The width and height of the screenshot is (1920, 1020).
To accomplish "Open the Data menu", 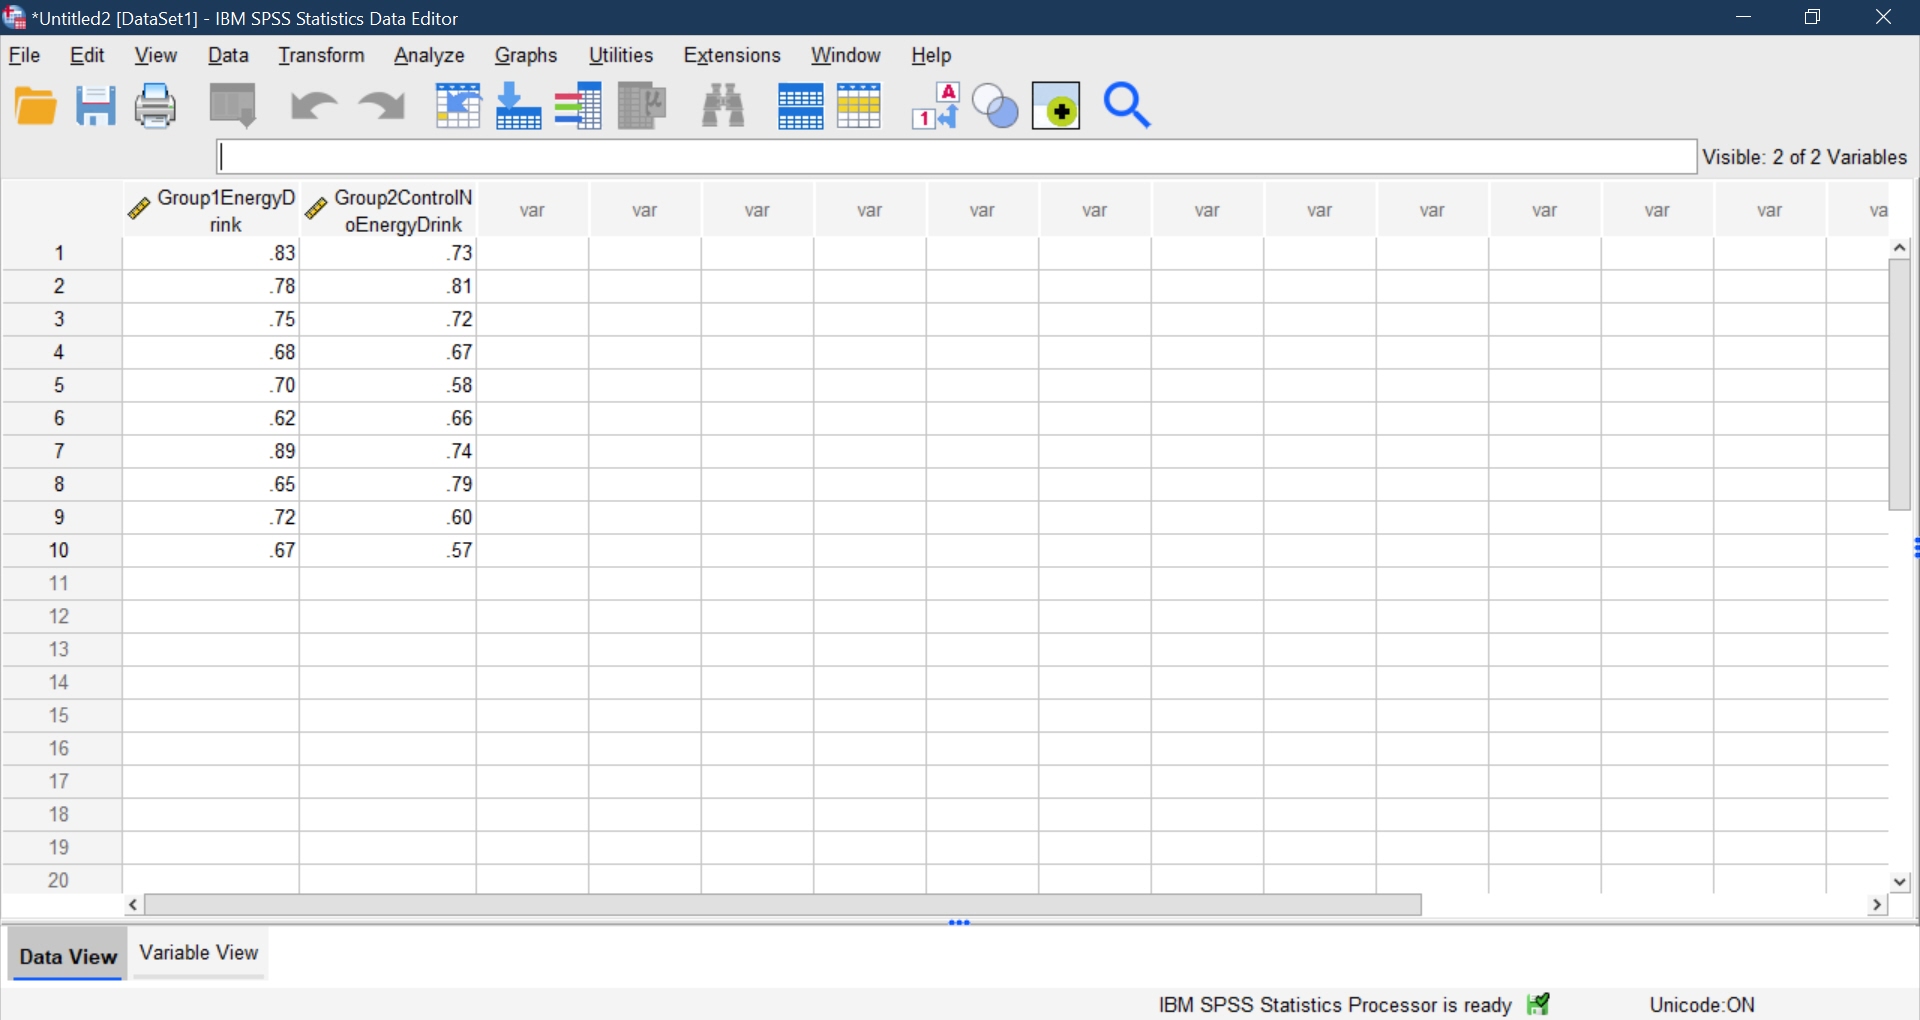I will (229, 56).
